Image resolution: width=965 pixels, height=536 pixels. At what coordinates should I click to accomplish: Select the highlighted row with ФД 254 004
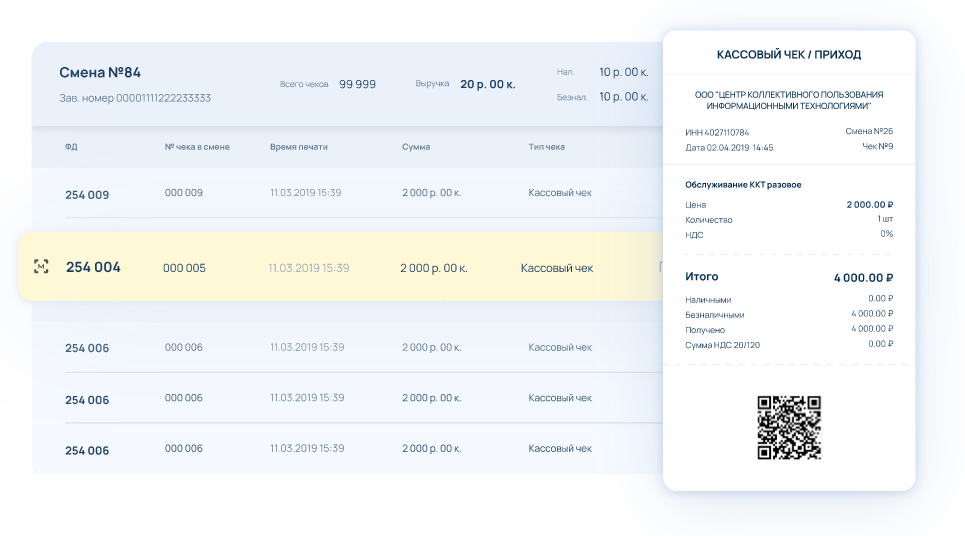[x=340, y=267]
